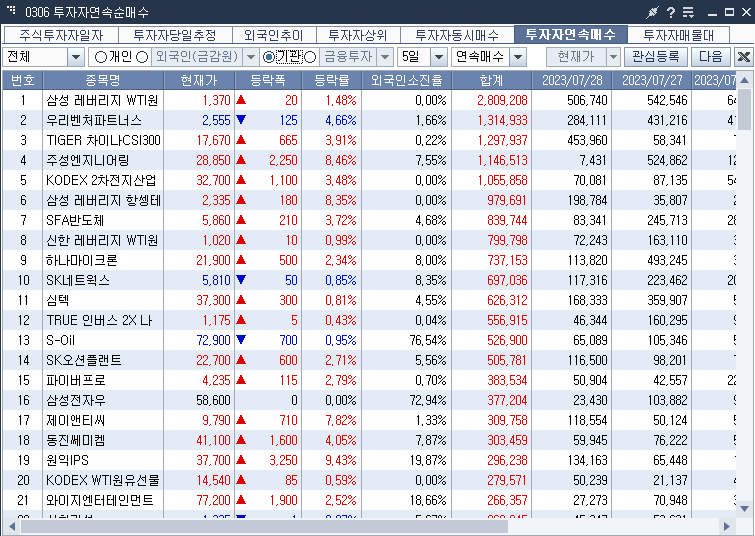Viewport: 755px width, 536px height.
Task: Click the 현재가 button
Action: click(576, 57)
